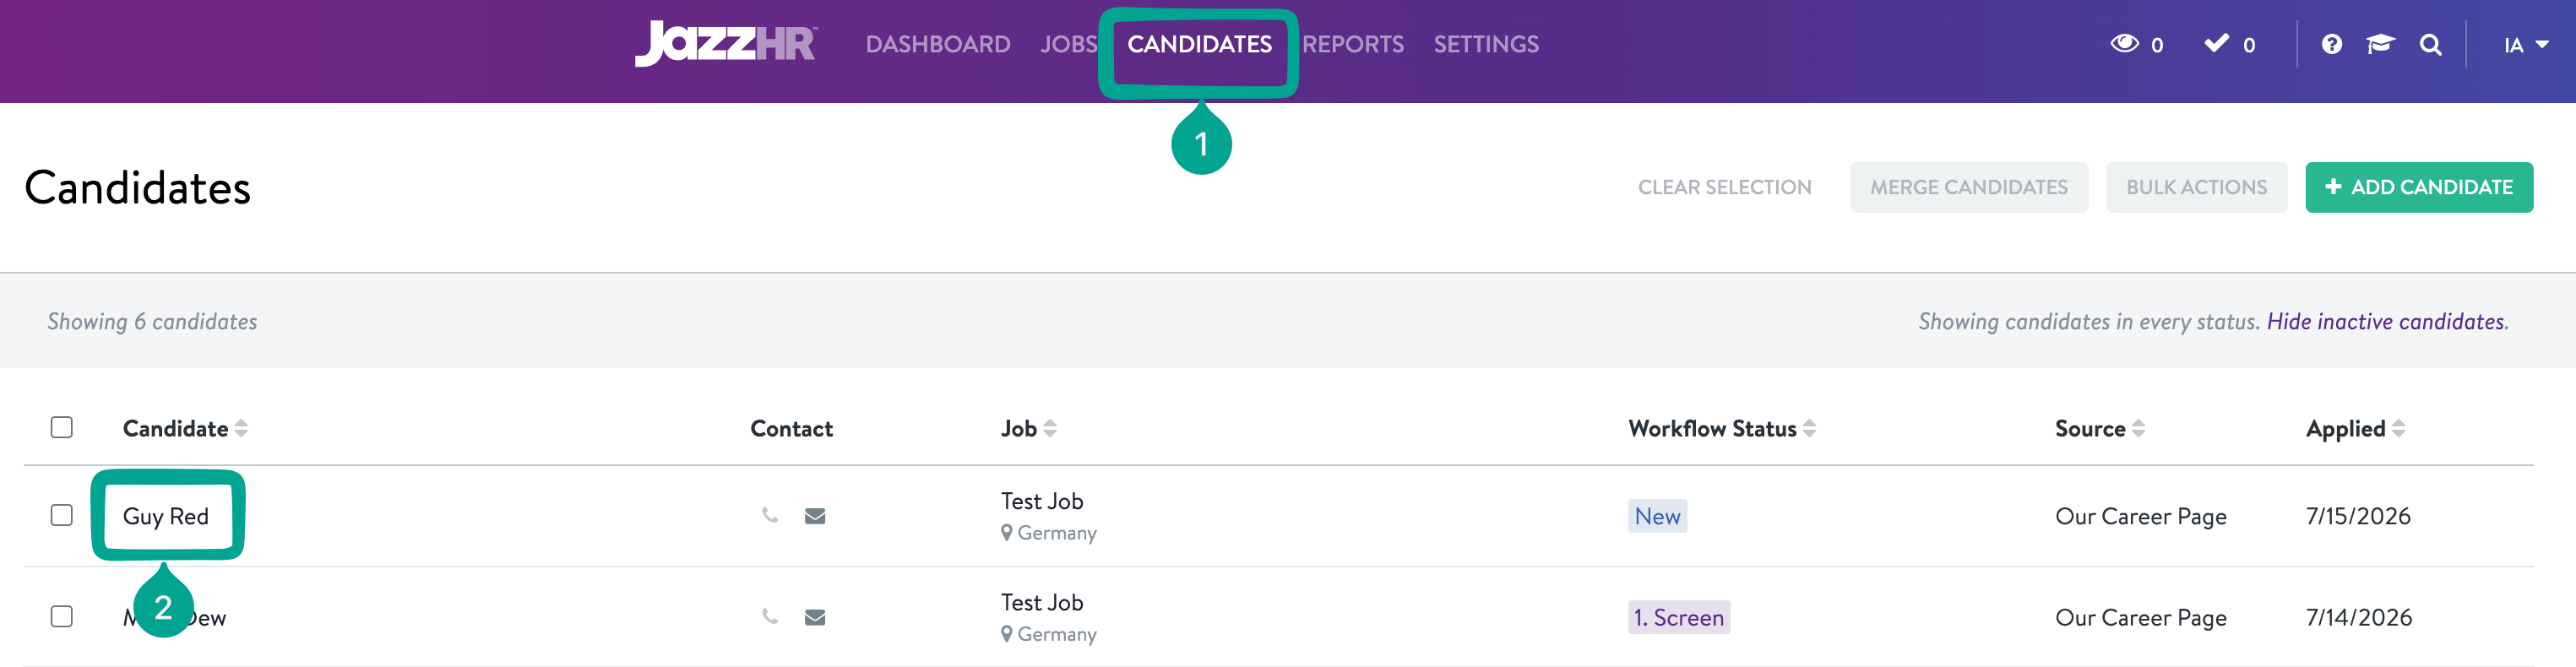Open the Dashboard tab
The width and height of the screenshot is (2576, 667).
938,44
